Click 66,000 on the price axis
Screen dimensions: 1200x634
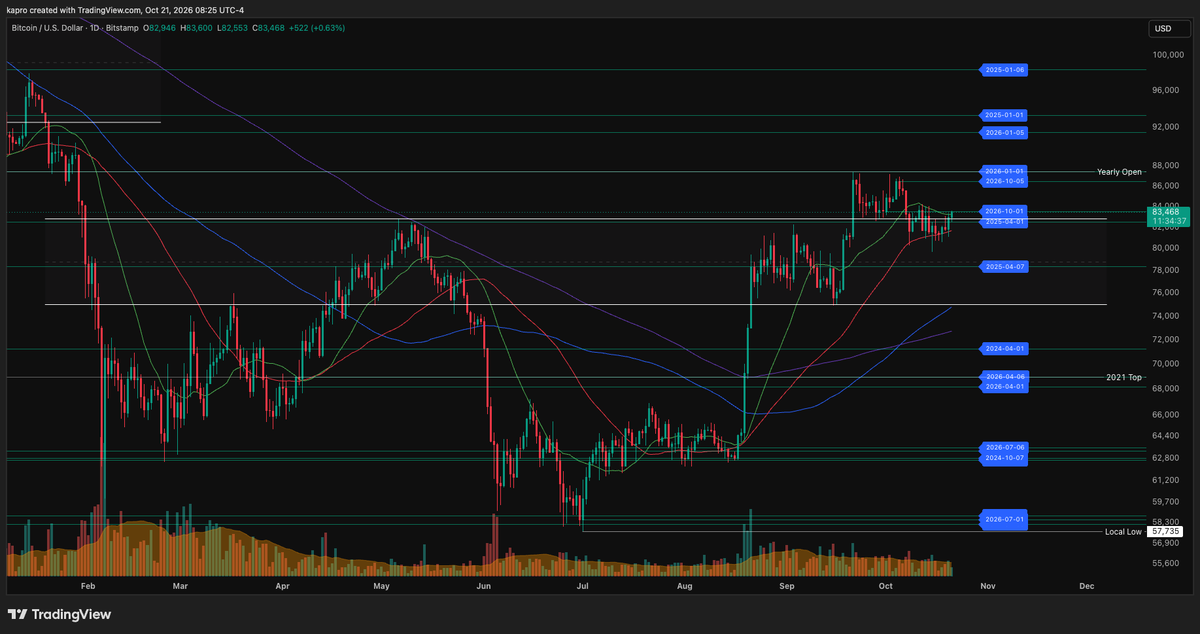point(1165,414)
